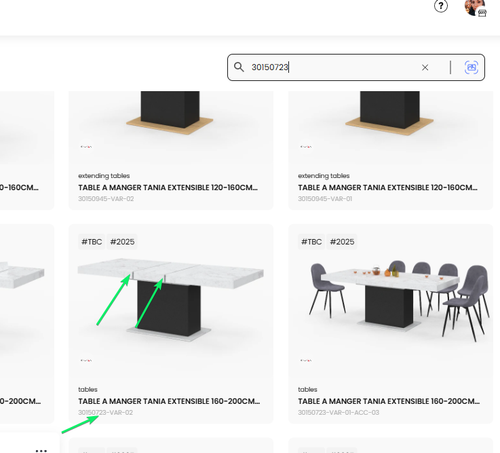Click the title above 30150945-VAR-01
This screenshot has width=500, height=453.
click(388, 188)
